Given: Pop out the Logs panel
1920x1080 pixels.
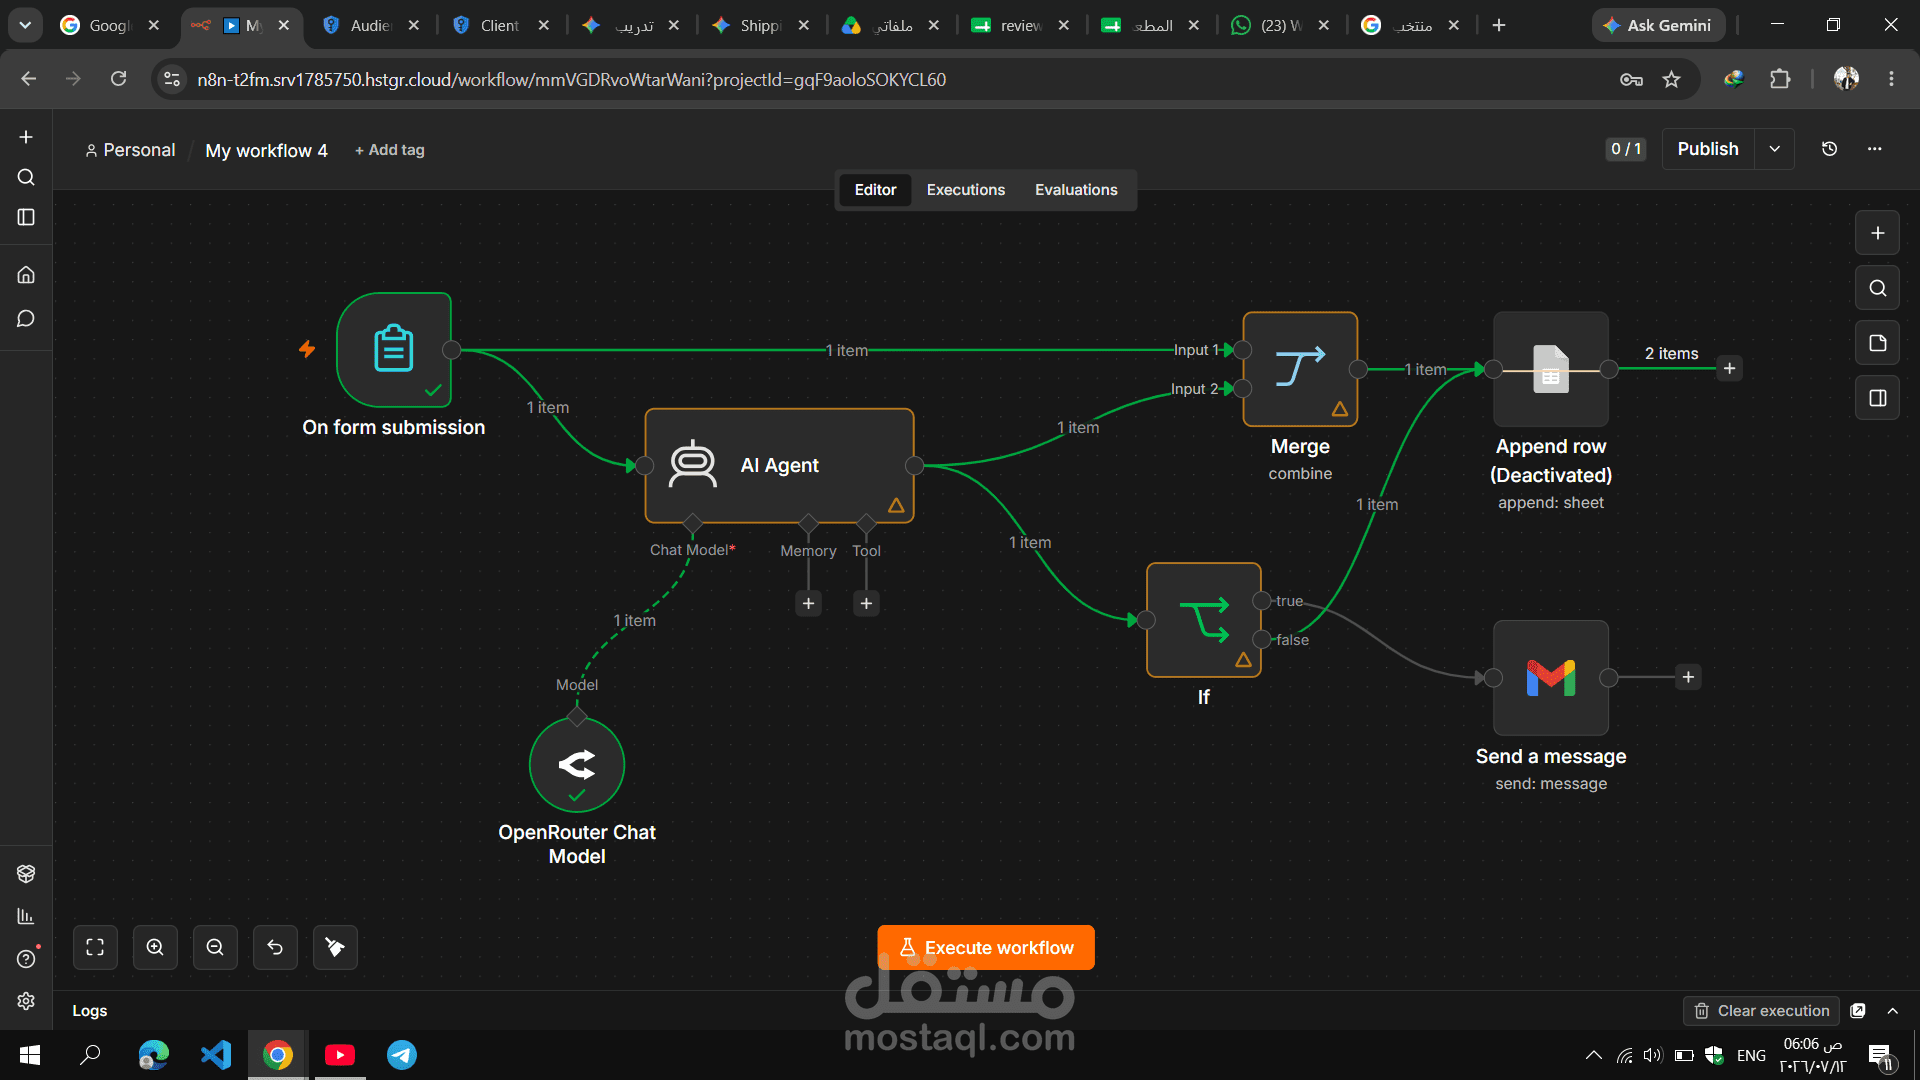Looking at the screenshot, I should pyautogui.click(x=1858, y=1011).
